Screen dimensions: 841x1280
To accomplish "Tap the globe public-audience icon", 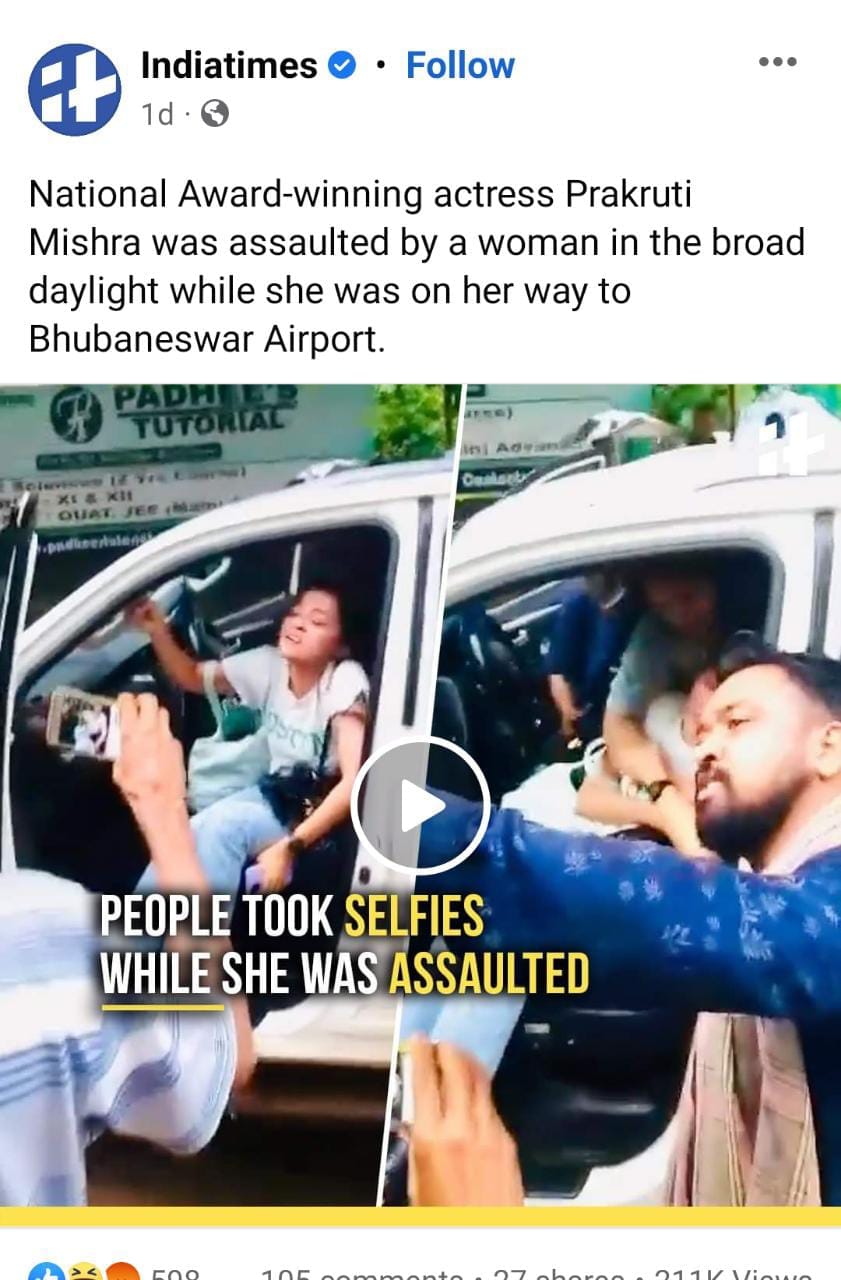I will point(215,115).
